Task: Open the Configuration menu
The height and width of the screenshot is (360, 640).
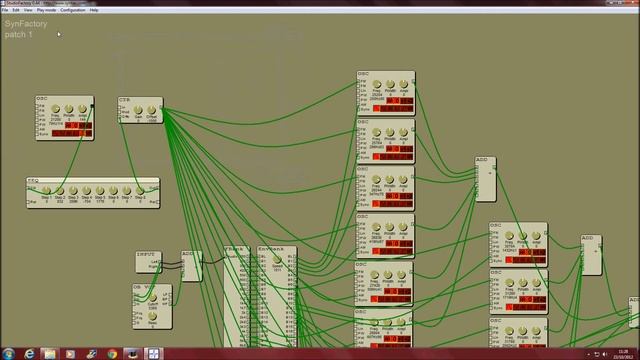Action: point(73,10)
